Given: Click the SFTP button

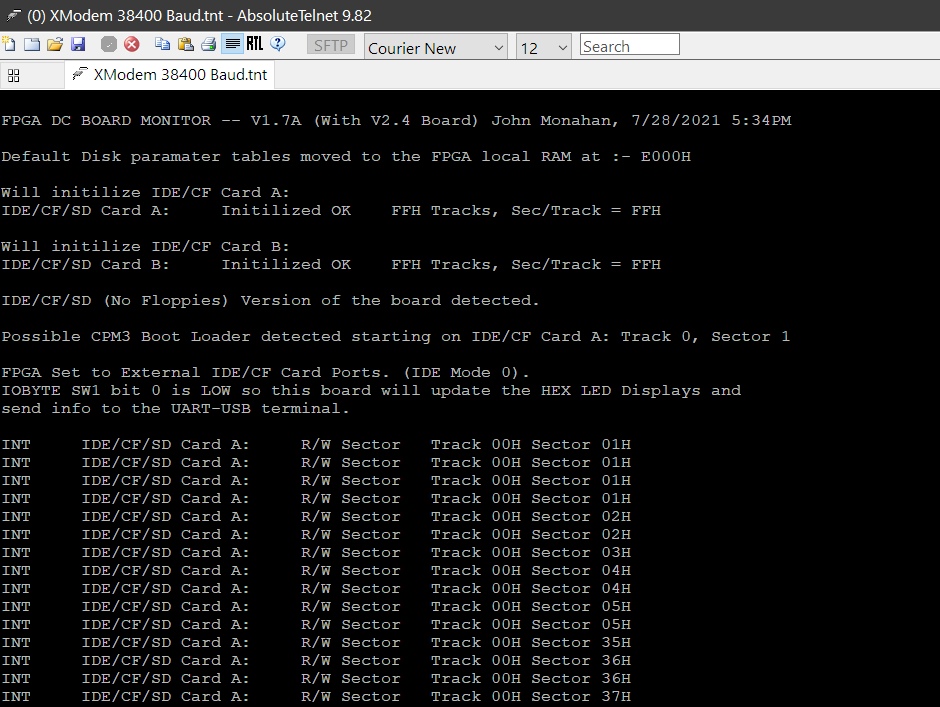Looking at the screenshot, I should [331, 45].
